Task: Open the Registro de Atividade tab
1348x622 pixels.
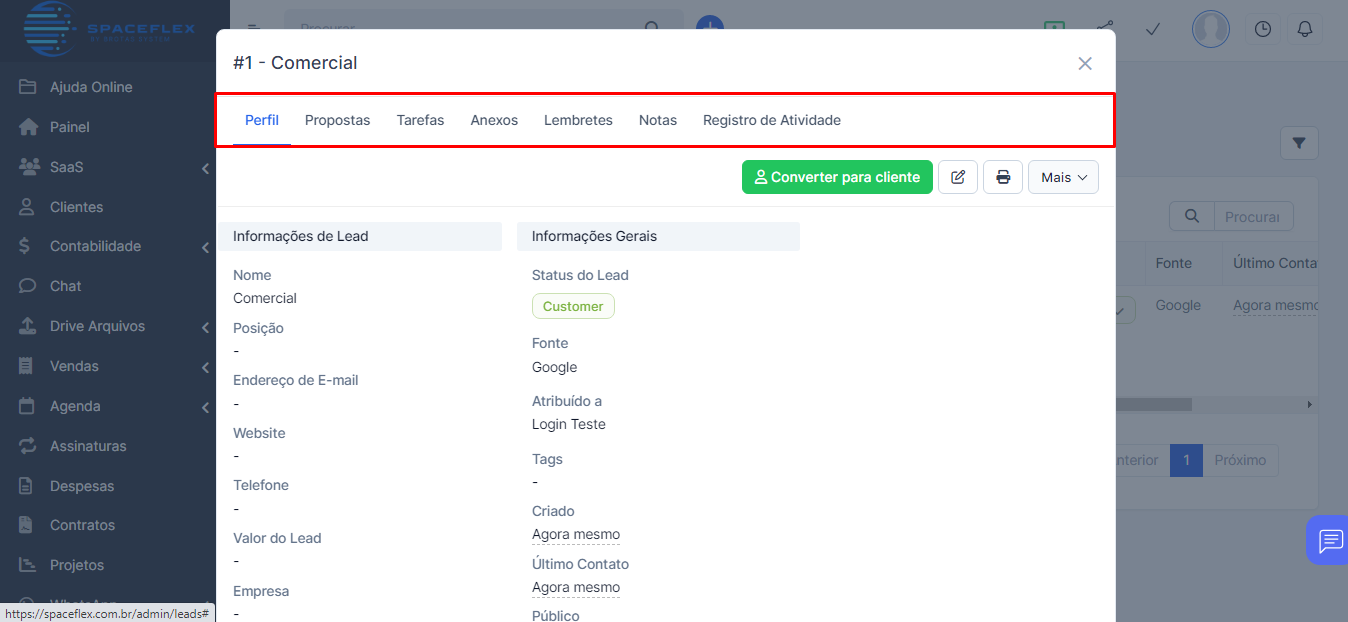Action: pos(771,120)
